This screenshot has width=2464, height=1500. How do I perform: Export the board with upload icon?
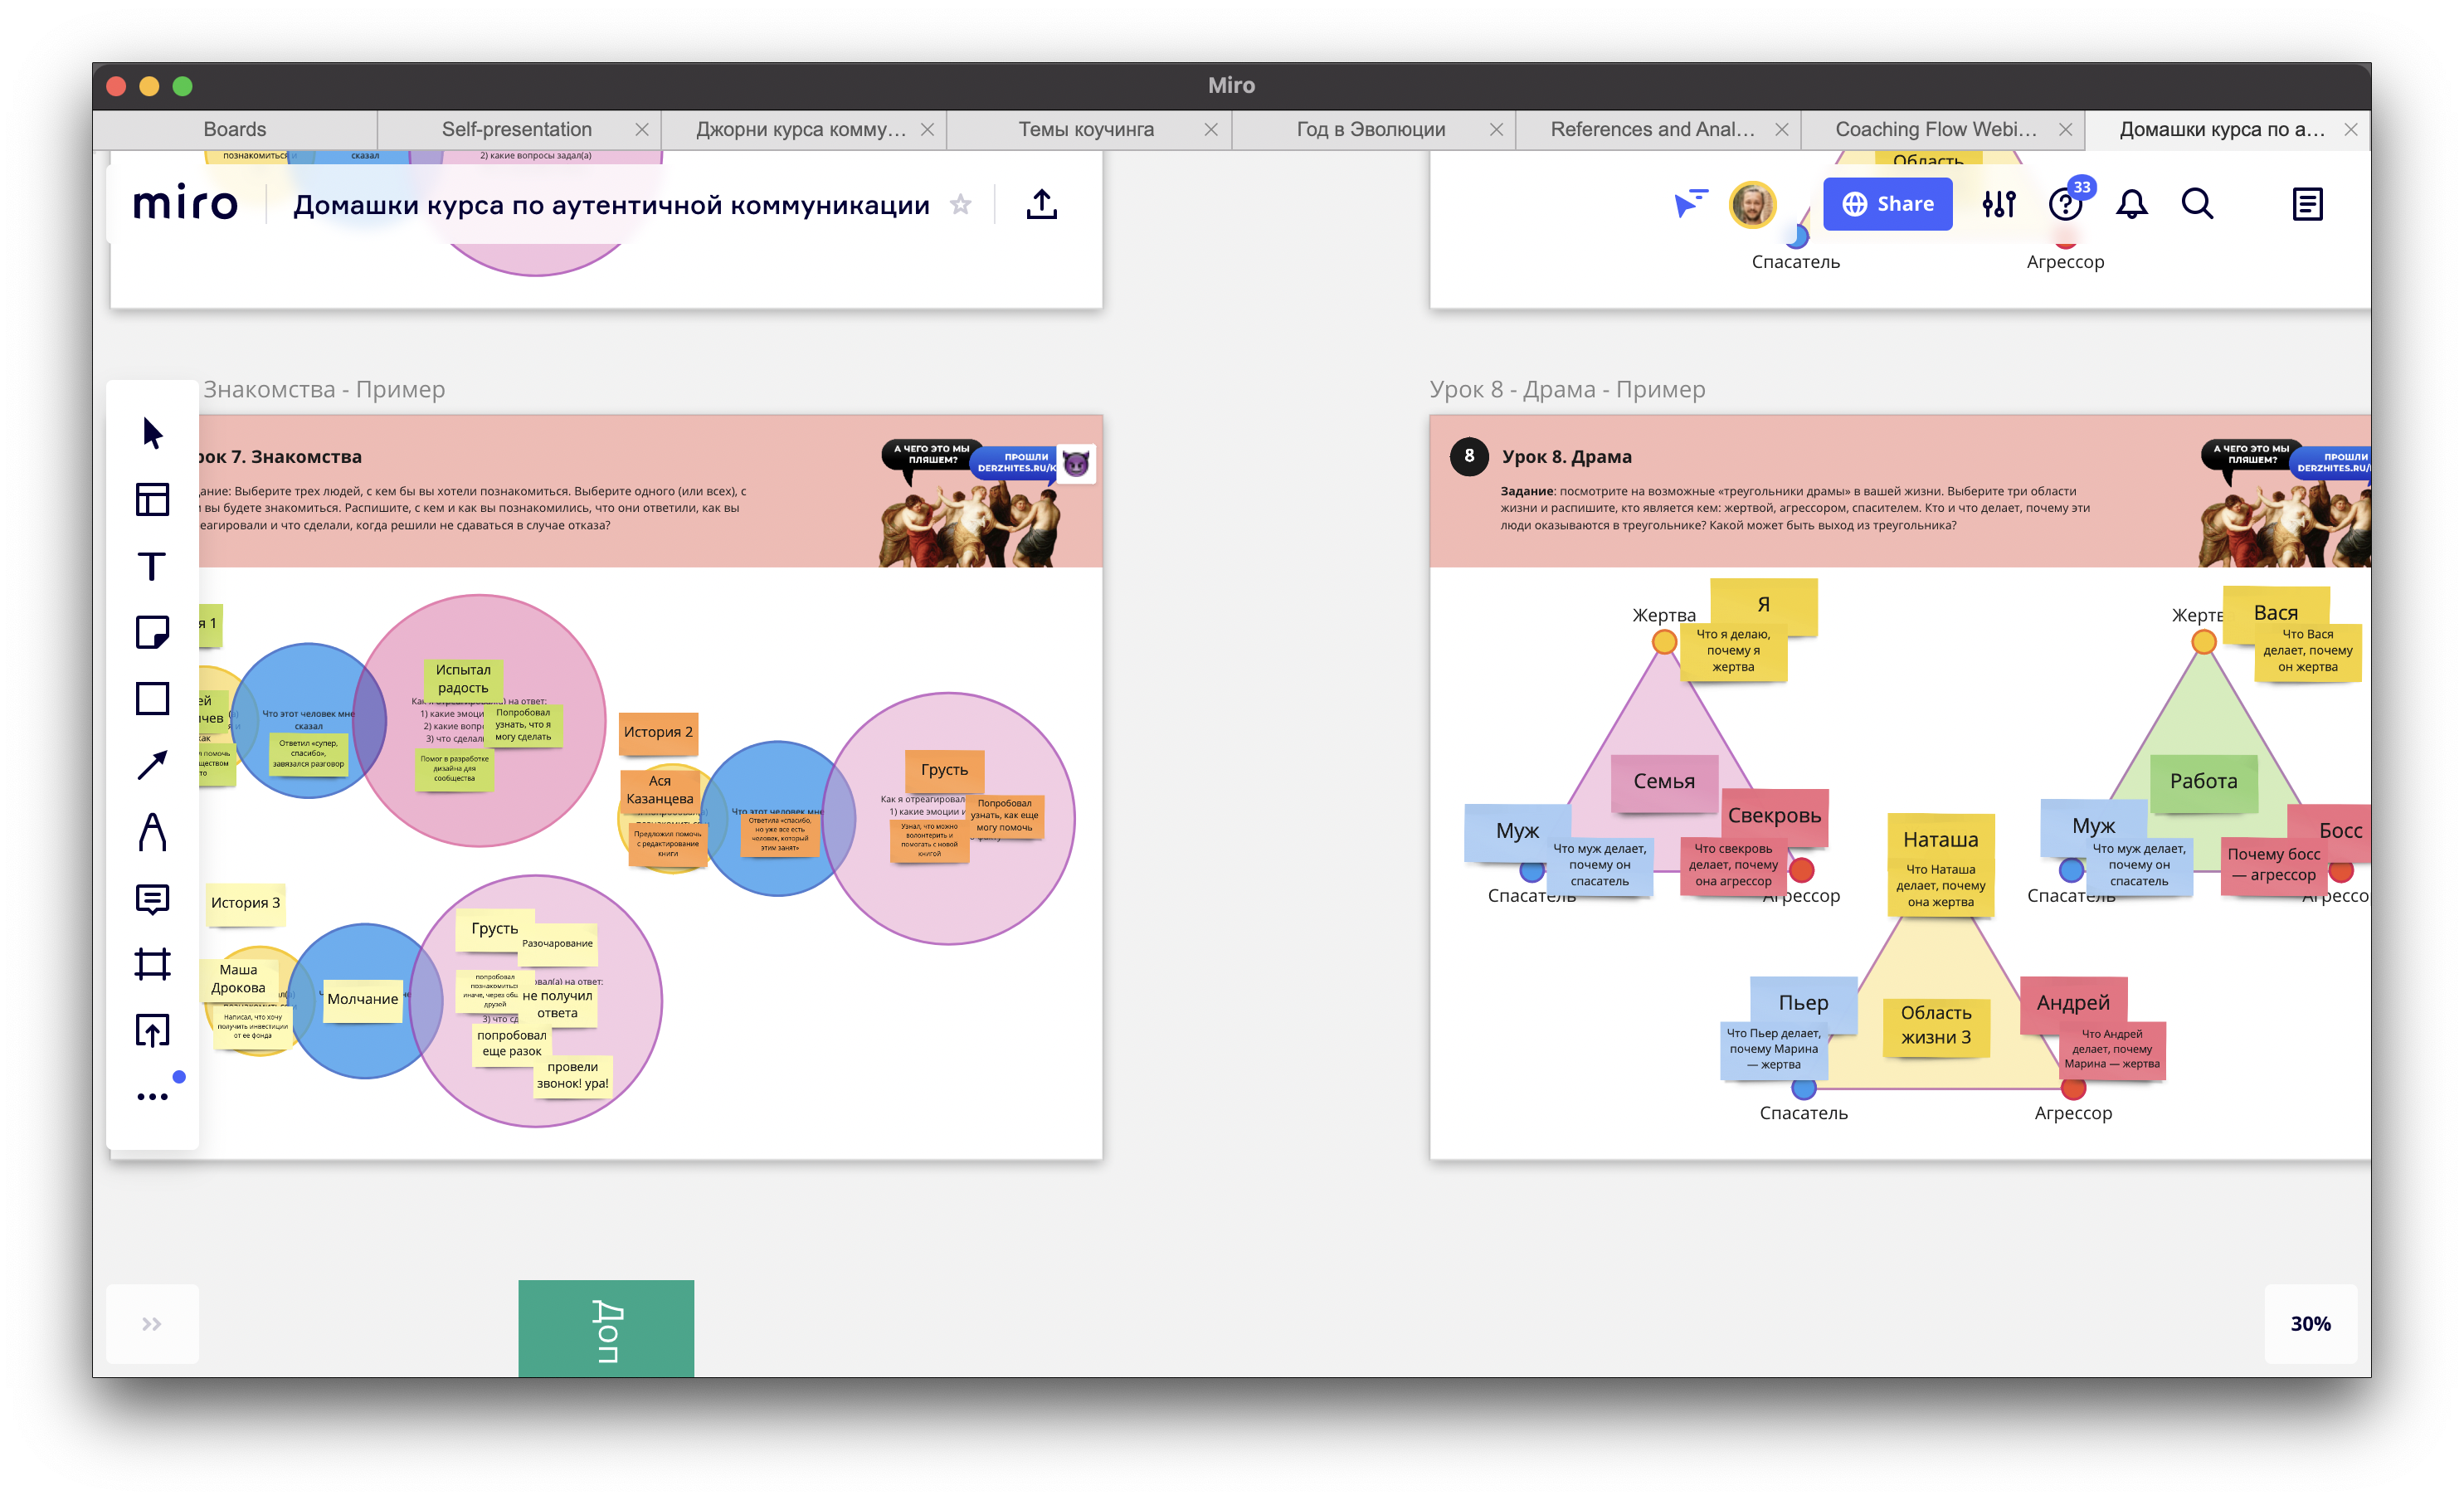pyautogui.click(x=1041, y=204)
